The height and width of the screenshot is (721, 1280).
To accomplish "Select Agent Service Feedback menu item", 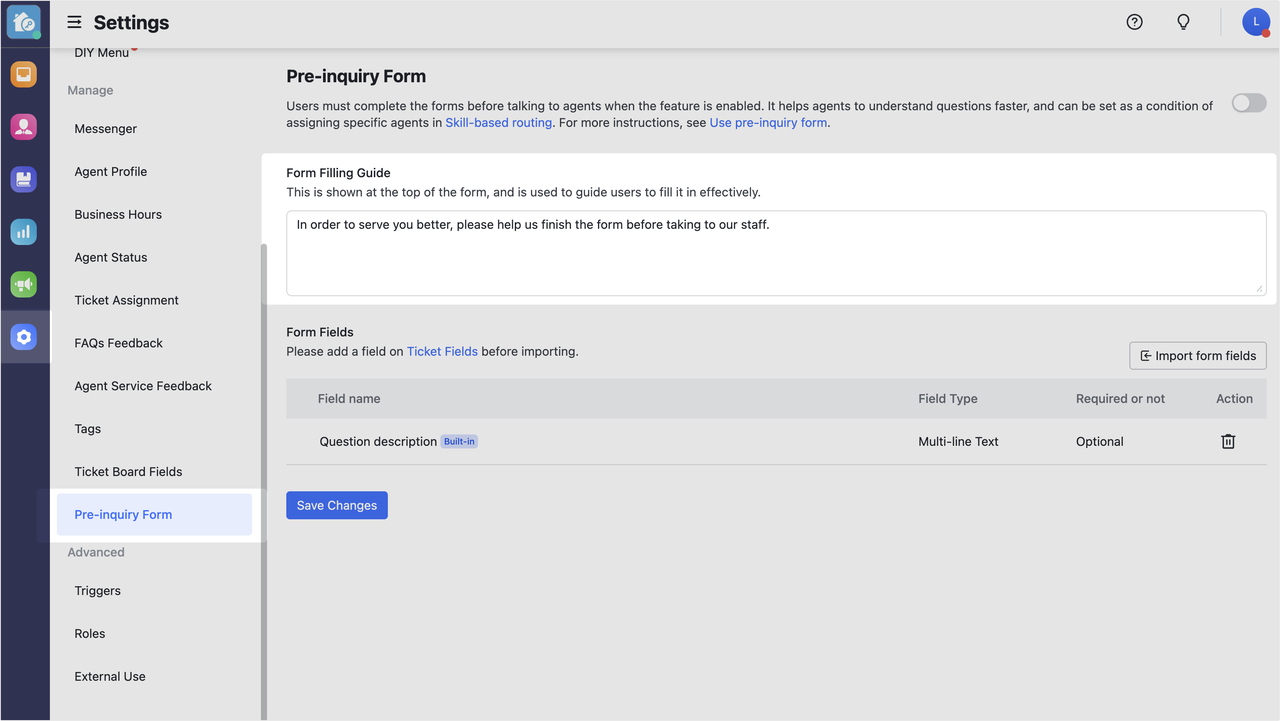I will (x=143, y=387).
